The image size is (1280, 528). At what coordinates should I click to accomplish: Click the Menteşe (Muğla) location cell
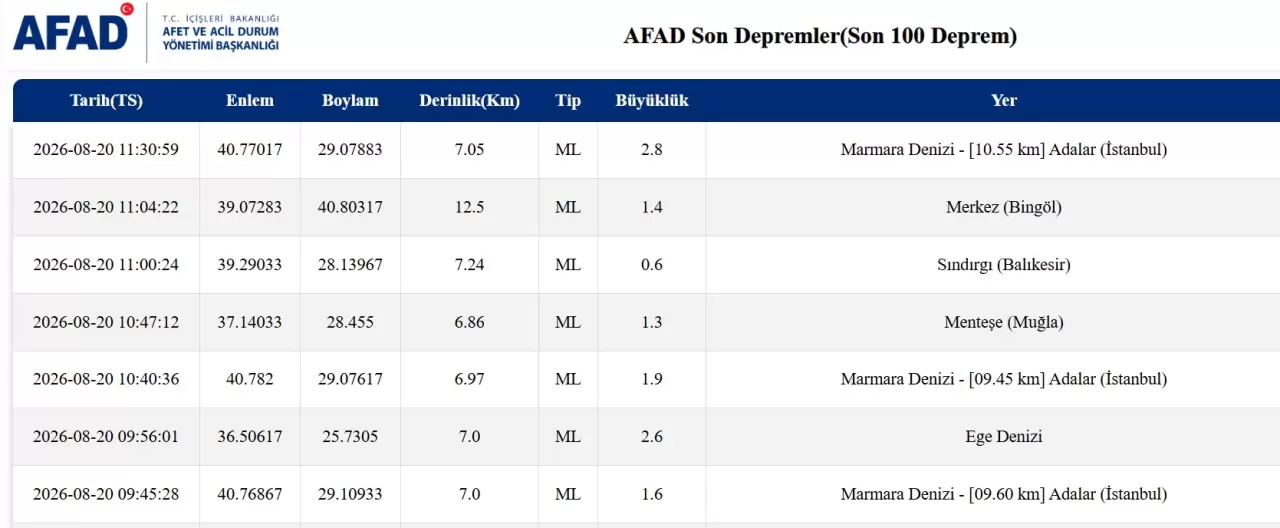coord(1004,322)
